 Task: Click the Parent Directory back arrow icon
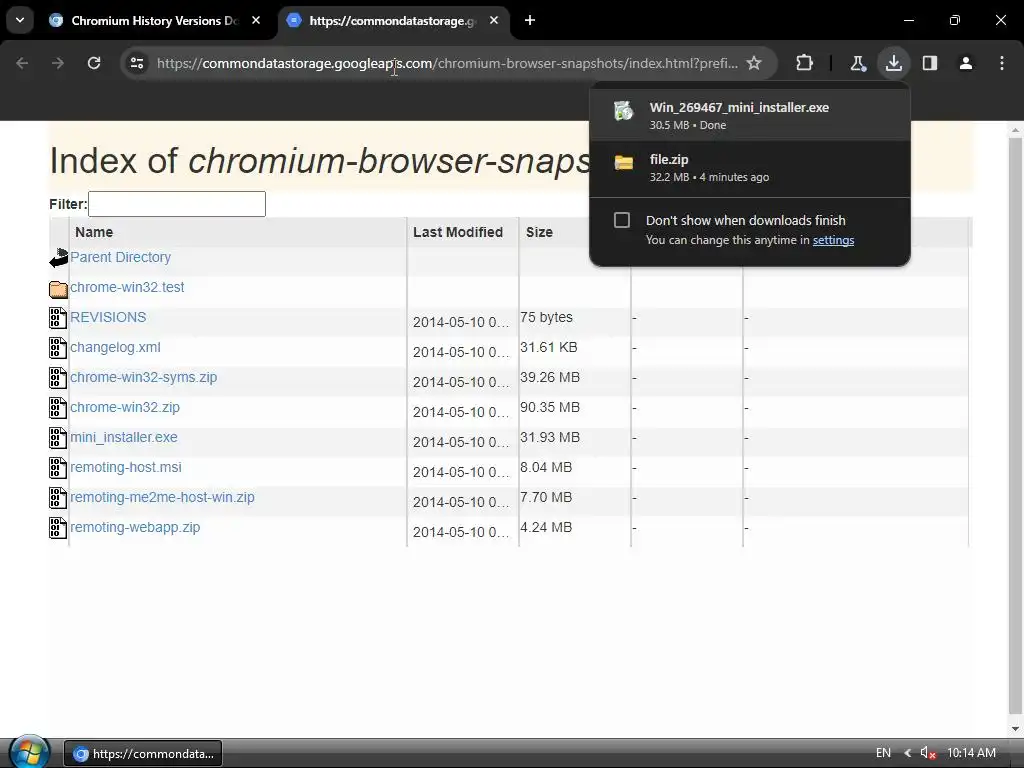coord(59,258)
